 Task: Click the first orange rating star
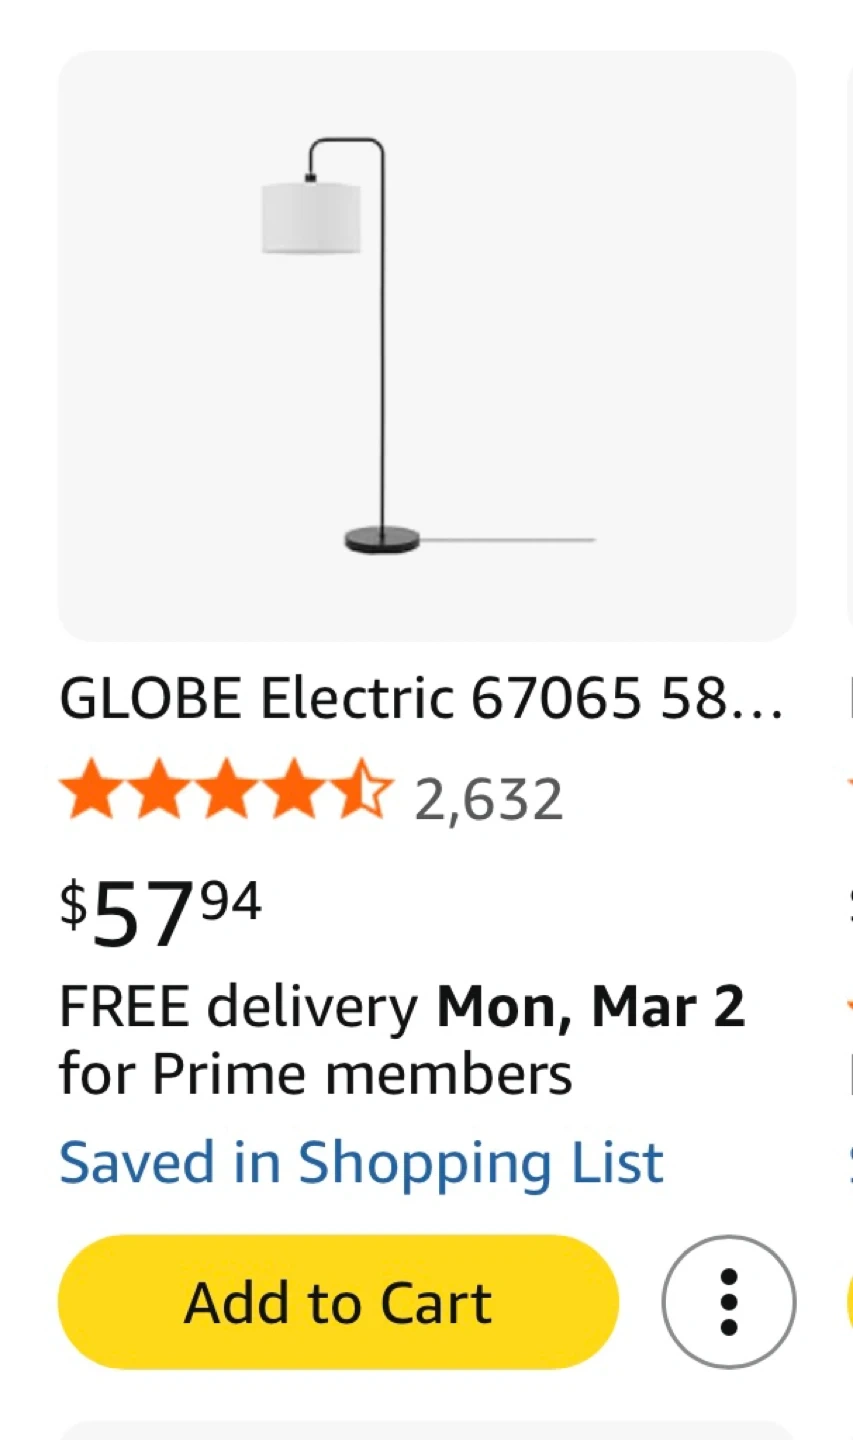coord(91,790)
